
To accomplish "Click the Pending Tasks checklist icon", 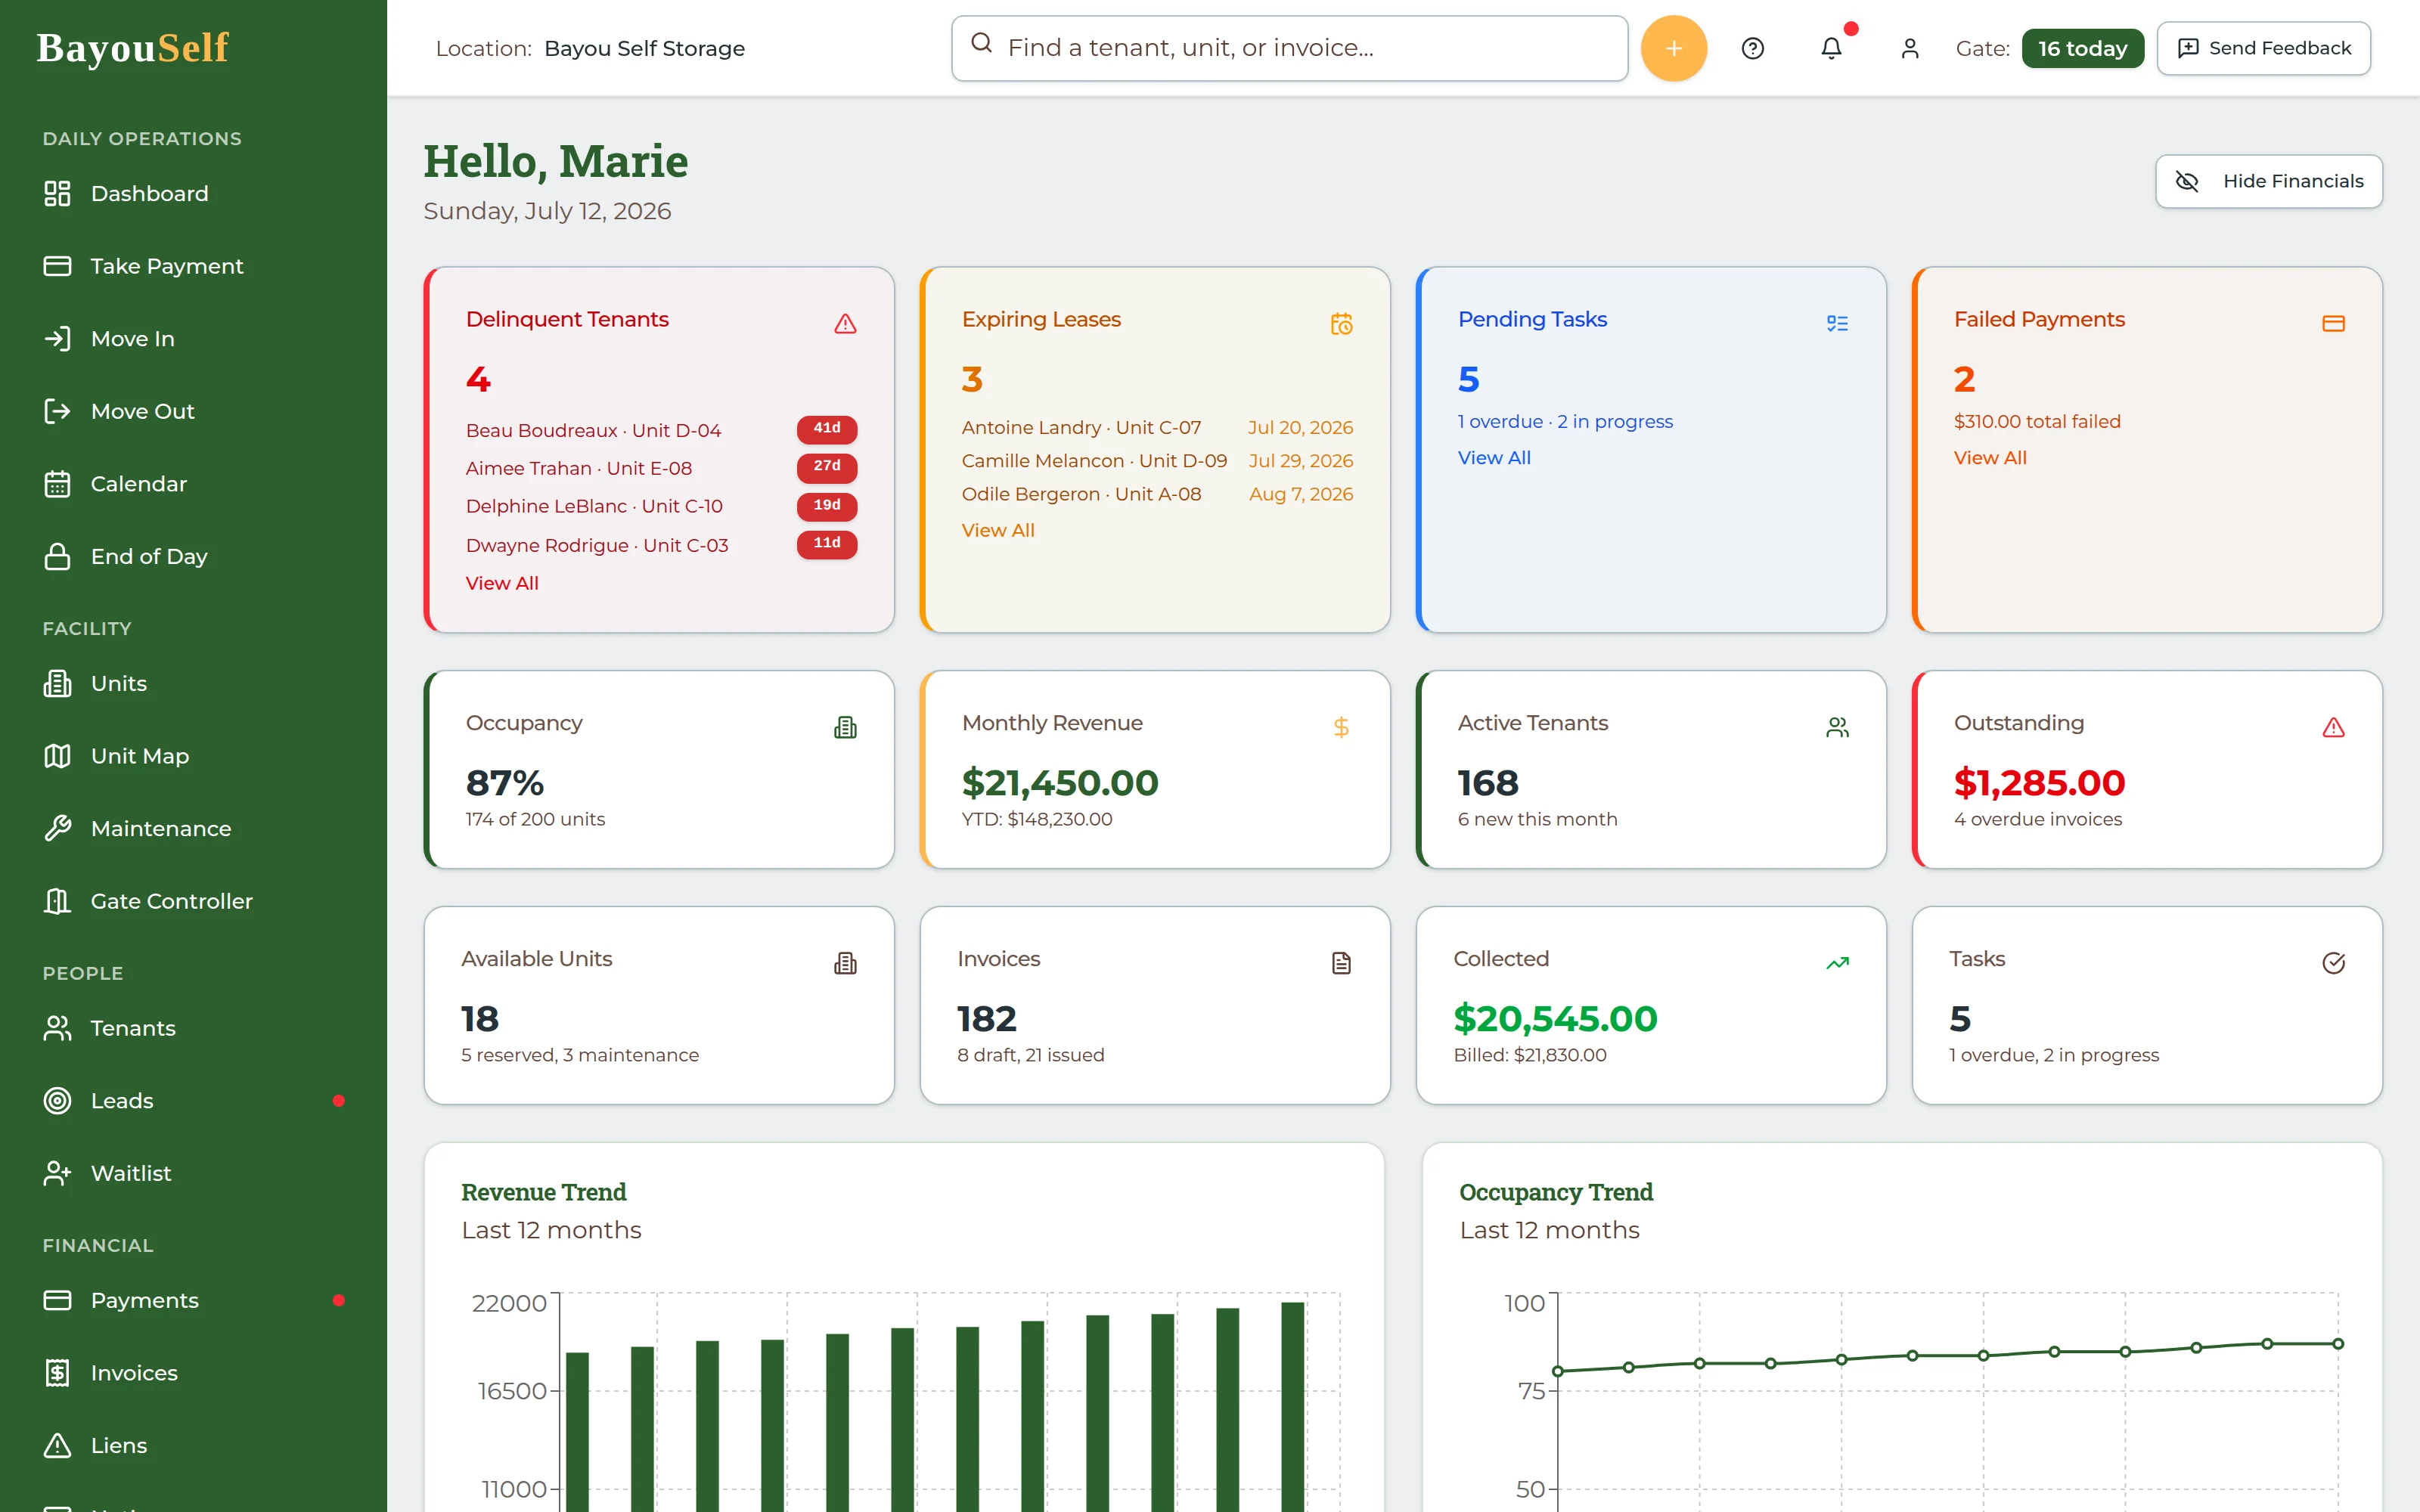I will [1837, 323].
